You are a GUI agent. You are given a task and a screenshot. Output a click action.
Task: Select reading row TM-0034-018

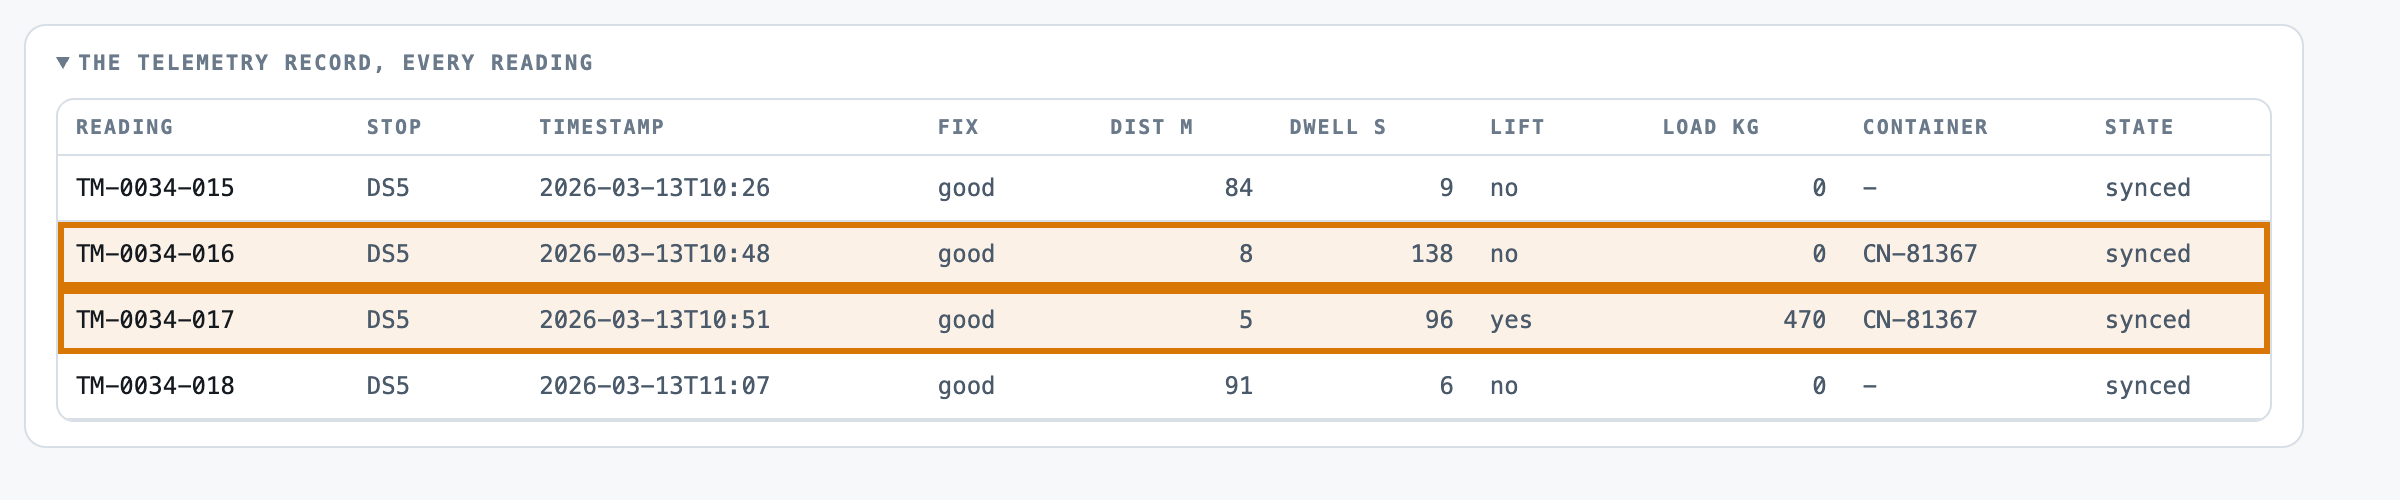point(1164,386)
